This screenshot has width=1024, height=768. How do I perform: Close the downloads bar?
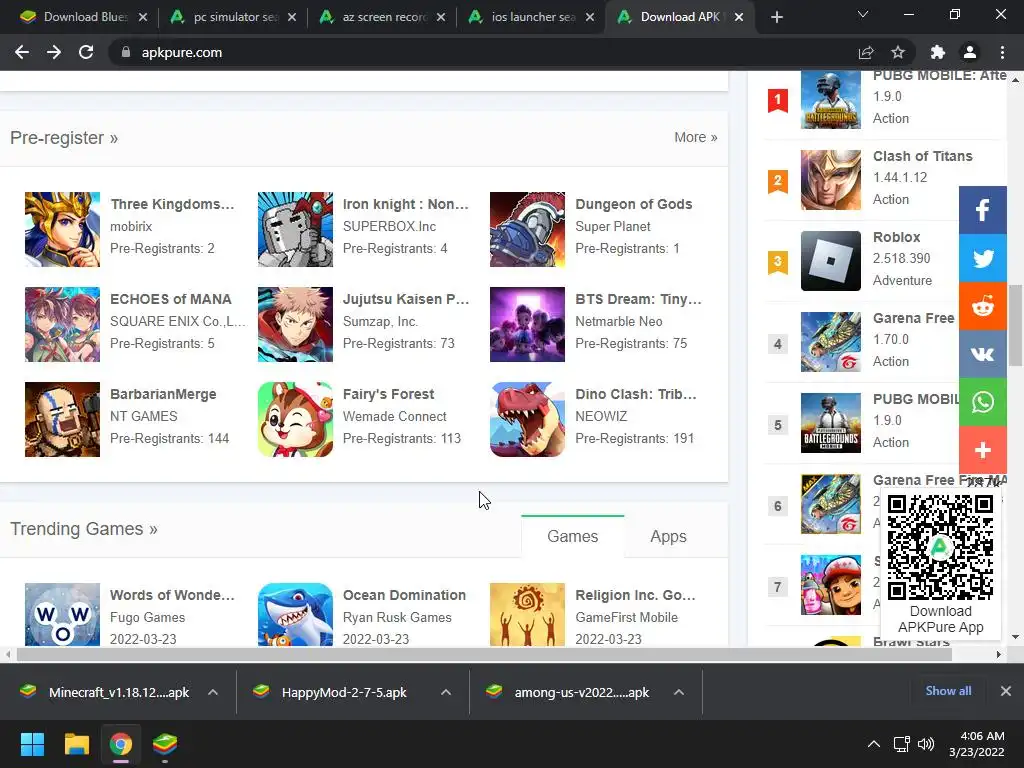pos(1006,691)
